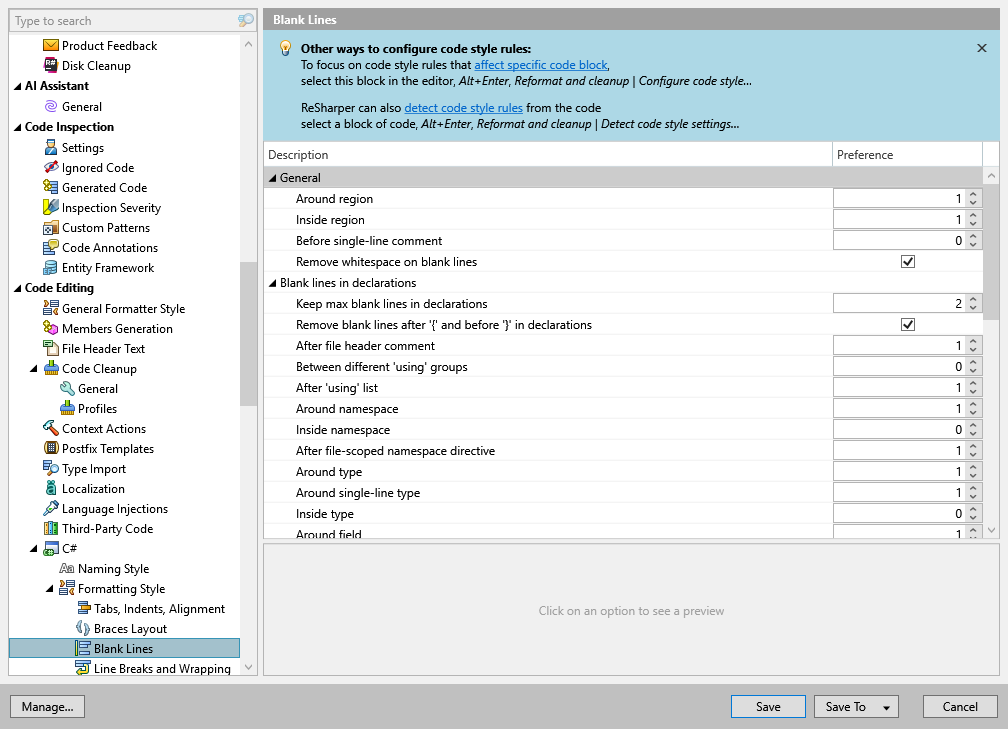Select Tabs, Indents, Alignment page
Screen dimensions: 1008x729
[159, 609]
